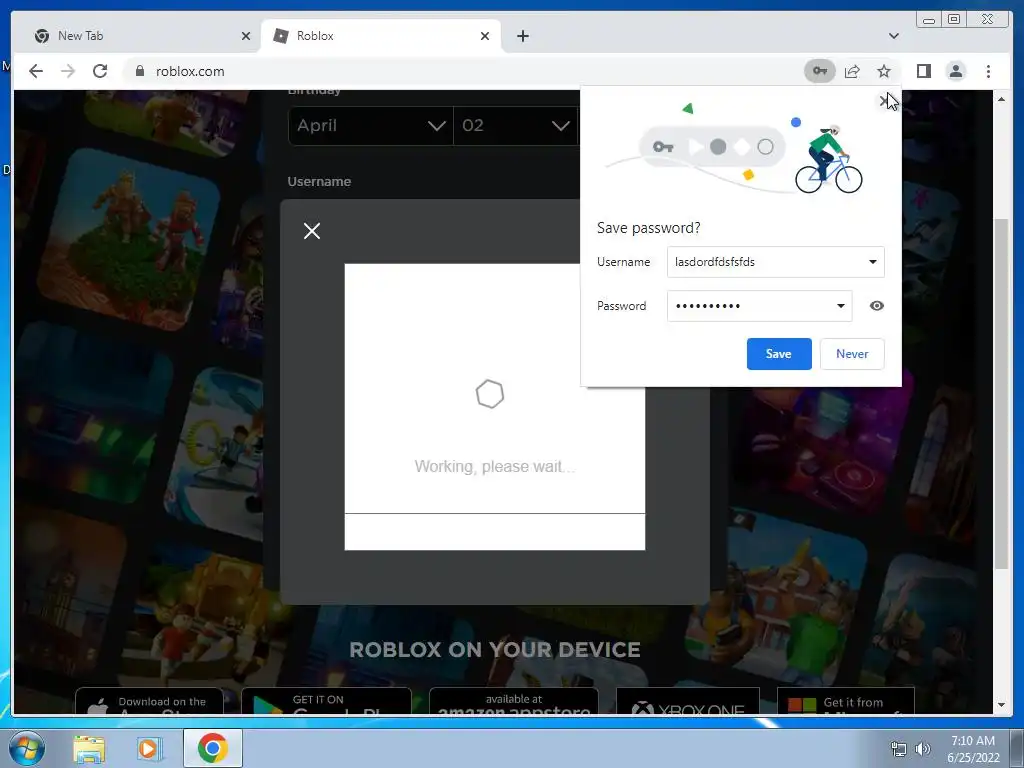This screenshot has width=1024, height=768.
Task: Open the Xbox One badge
Action: coord(688,701)
